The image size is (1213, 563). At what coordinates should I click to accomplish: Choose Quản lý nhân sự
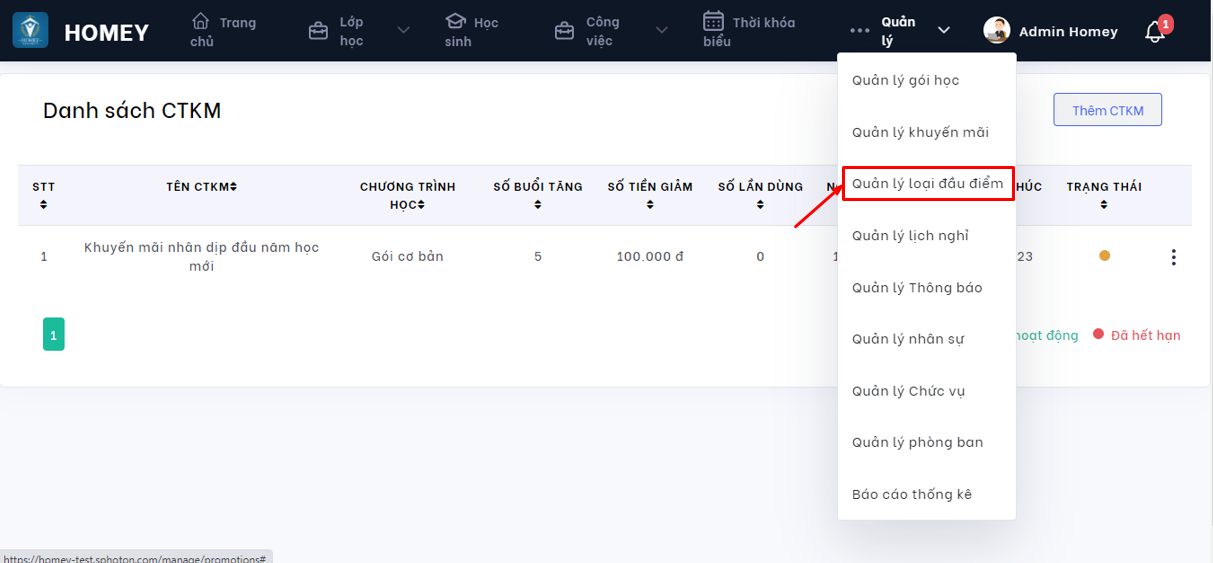click(x=907, y=339)
